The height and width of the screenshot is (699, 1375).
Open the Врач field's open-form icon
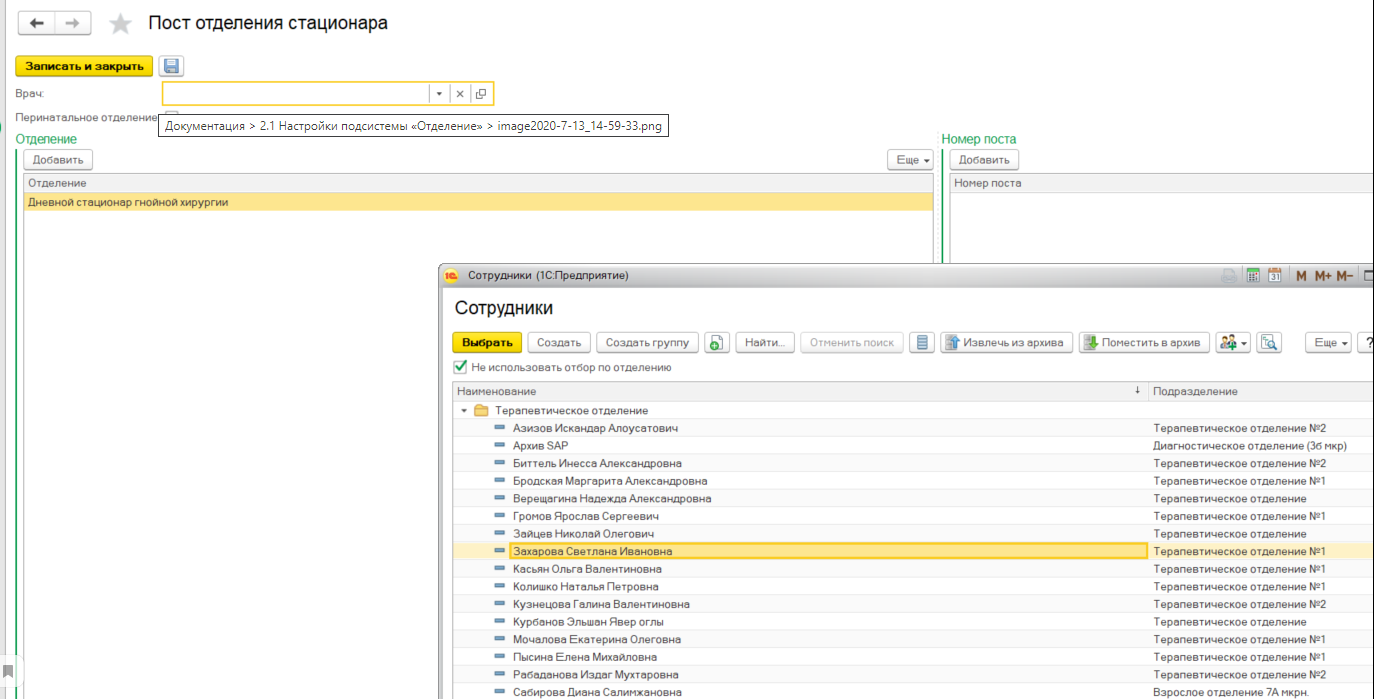pyautogui.click(x=481, y=94)
